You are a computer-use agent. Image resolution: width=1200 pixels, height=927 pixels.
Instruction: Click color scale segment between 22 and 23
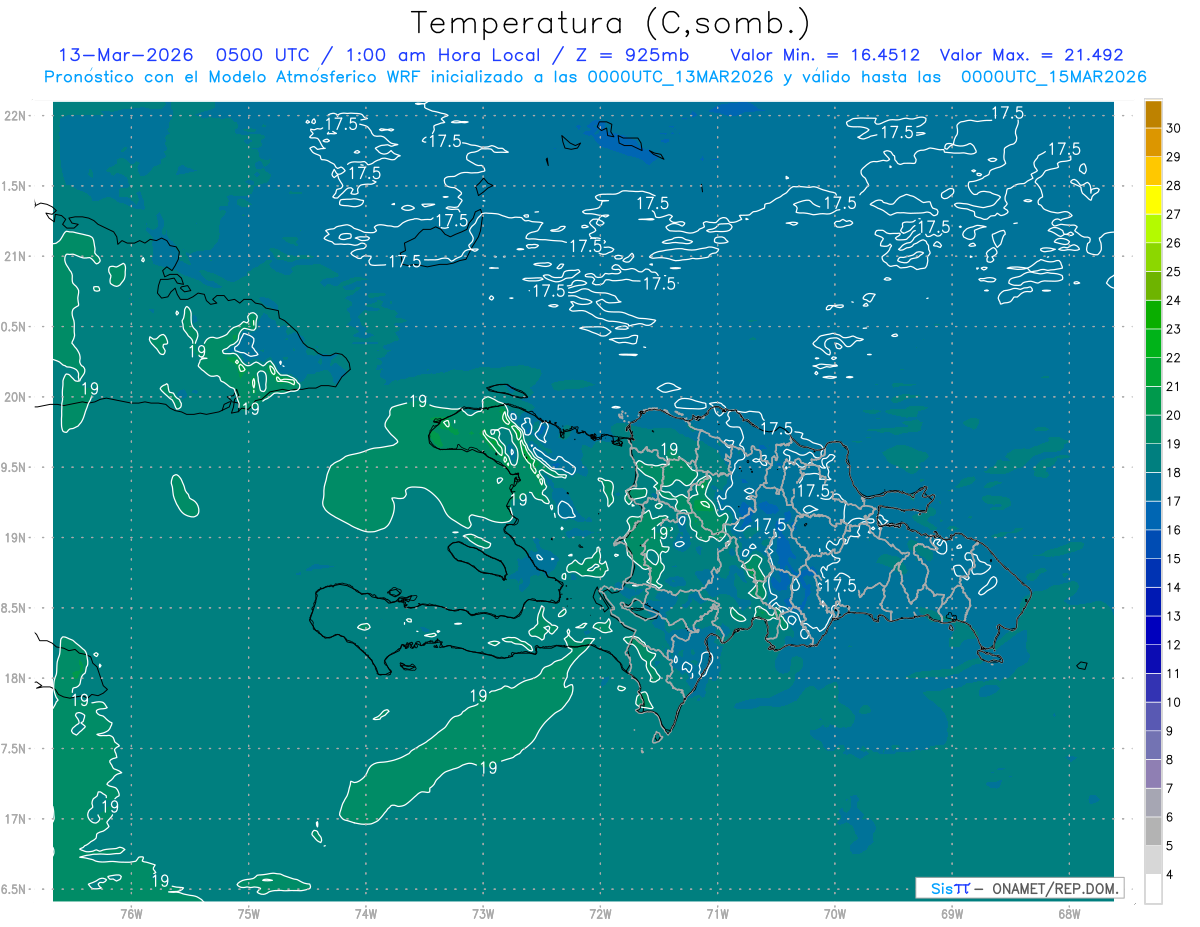click(1153, 344)
